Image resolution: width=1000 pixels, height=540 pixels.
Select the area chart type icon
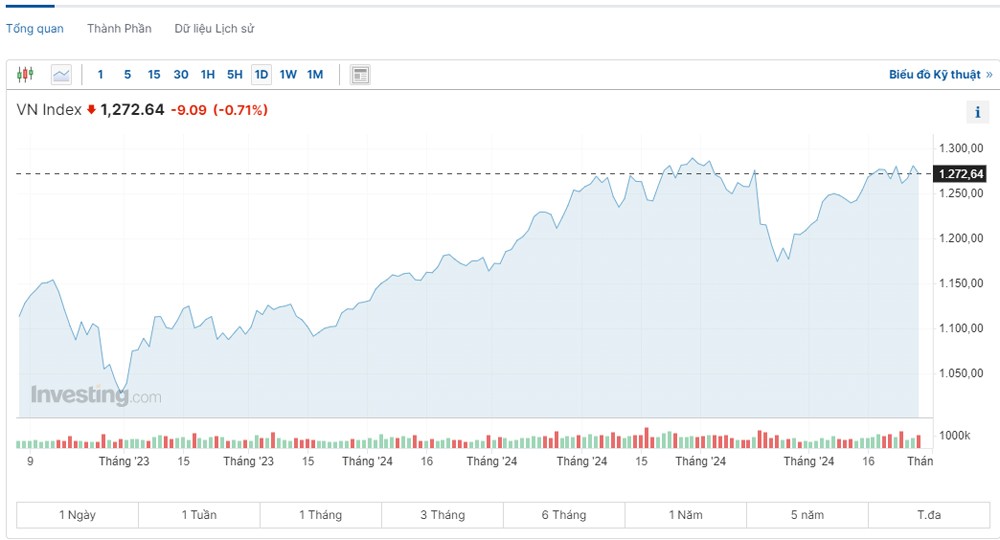[x=61, y=74]
